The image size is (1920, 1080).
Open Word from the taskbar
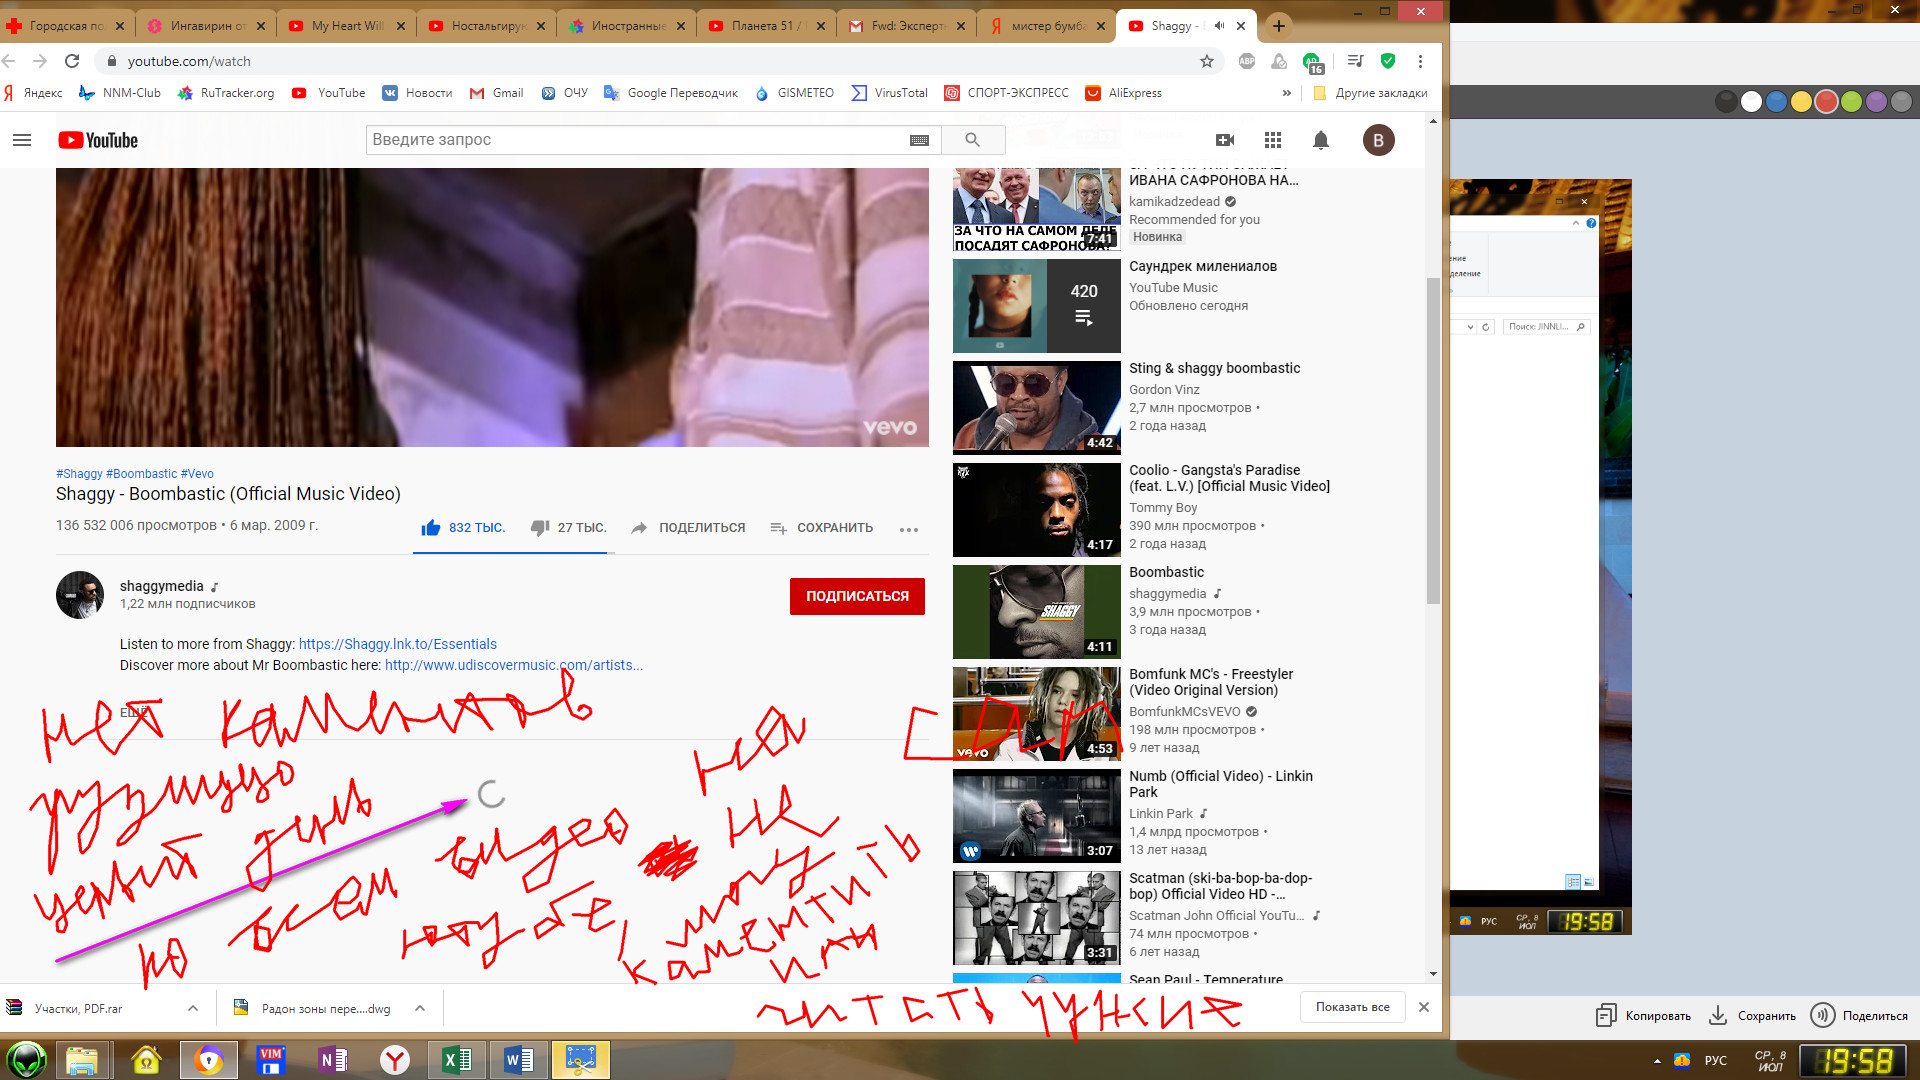pyautogui.click(x=519, y=1060)
